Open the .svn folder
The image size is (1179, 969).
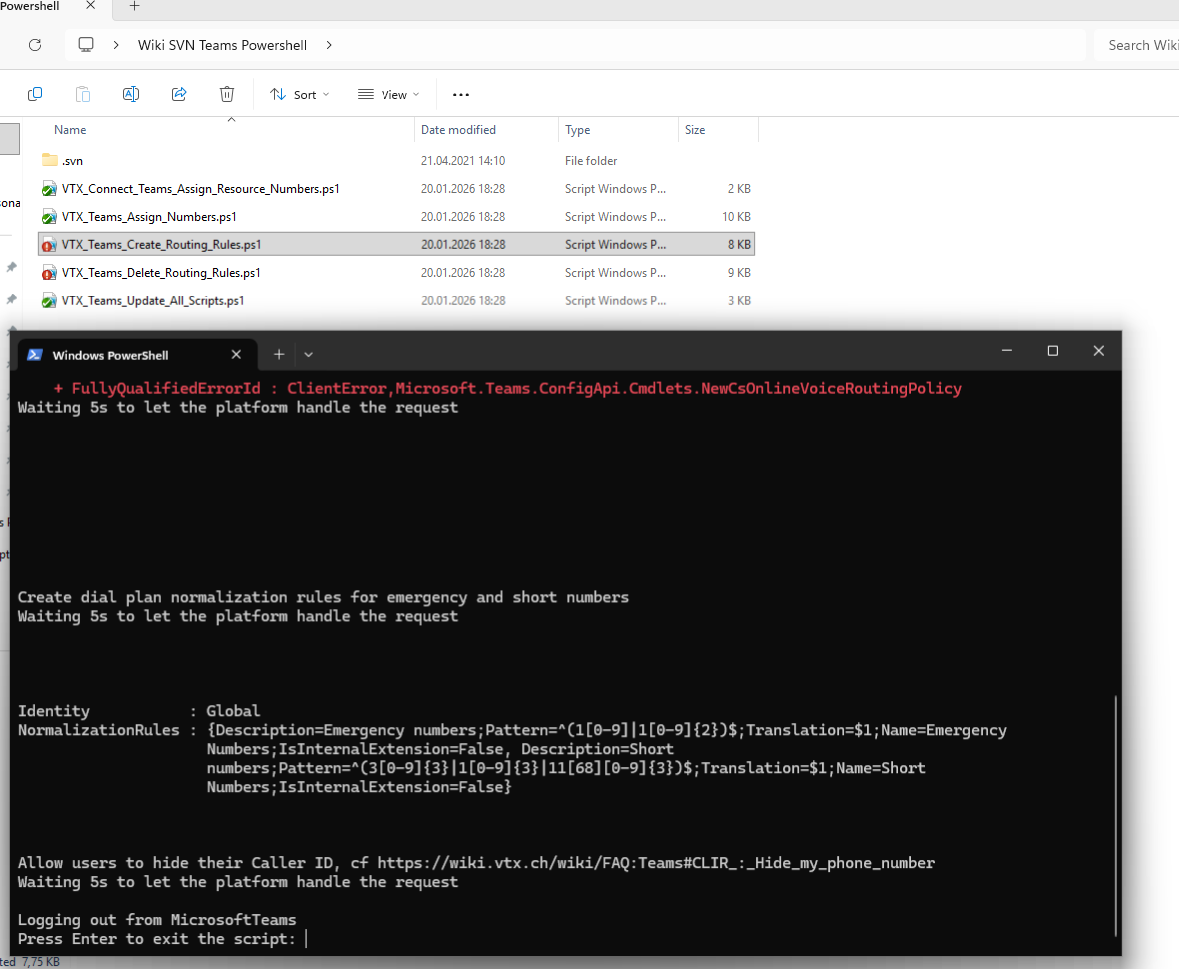point(72,161)
